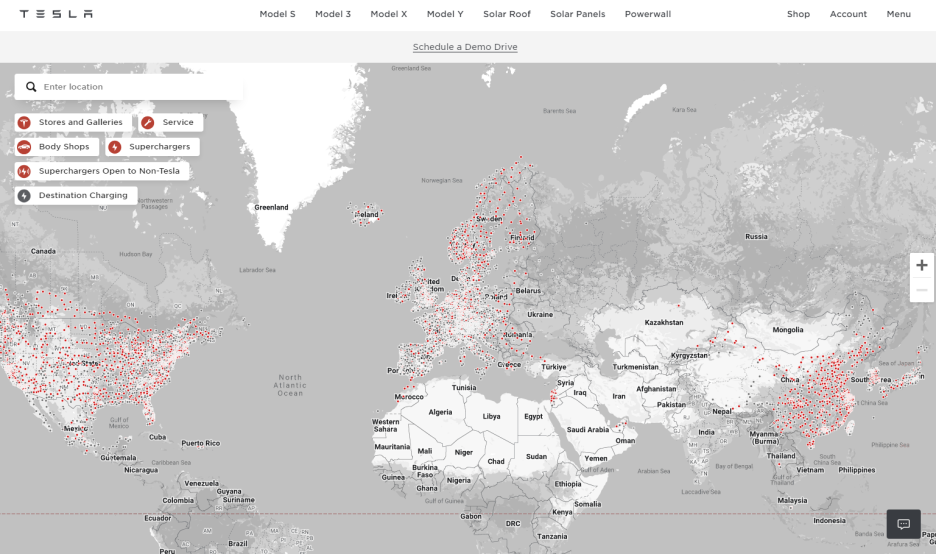Screen dimensions: 936x554
Task: Open the Model Y page
Action: pyautogui.click(x=445, y=14)
